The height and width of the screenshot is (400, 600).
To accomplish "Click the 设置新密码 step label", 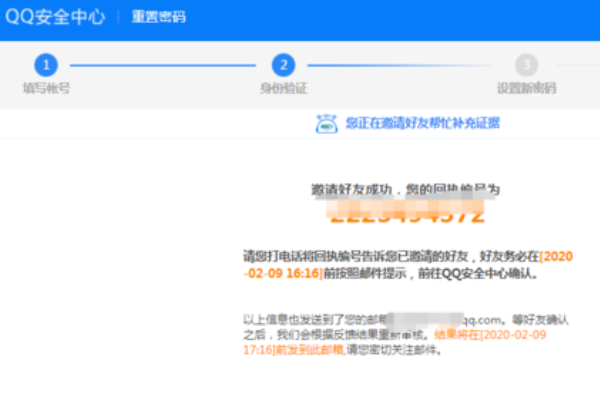I will click(527, 88).
